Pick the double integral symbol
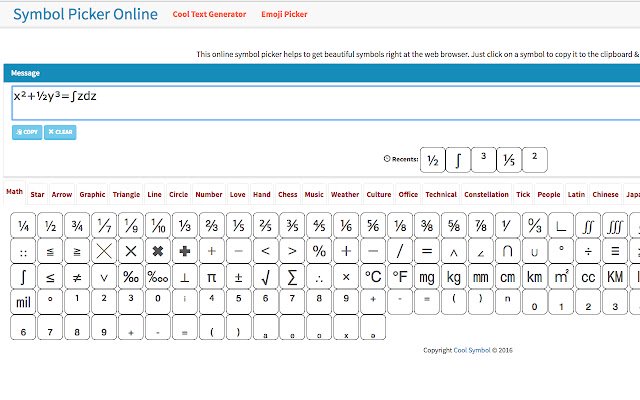The height and width of the screenshot is (400, 640). click(588, 225)
